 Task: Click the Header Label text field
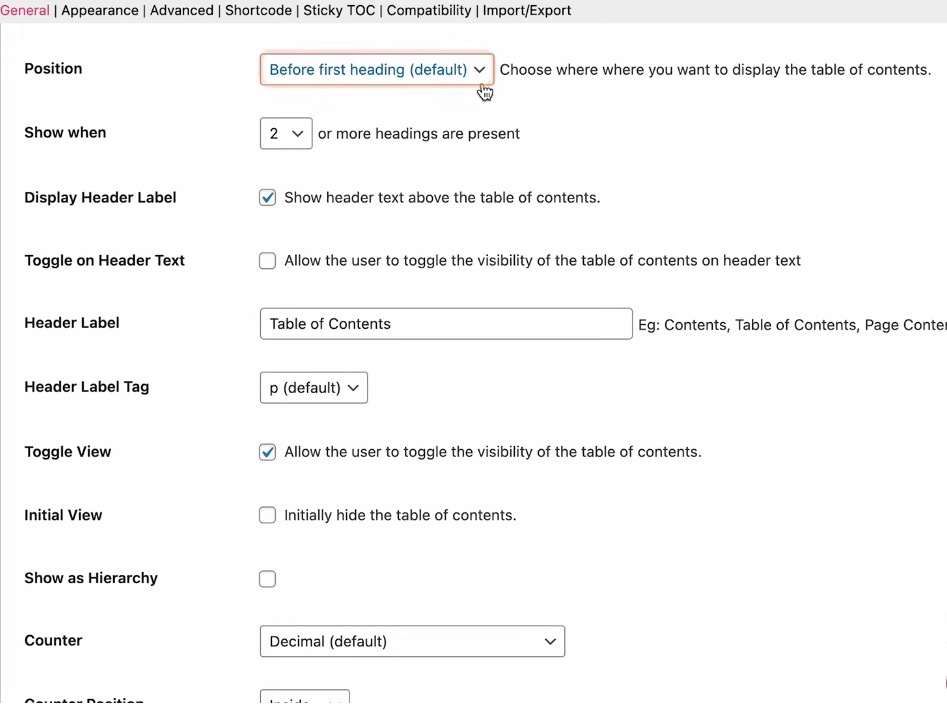pos(445,324)
